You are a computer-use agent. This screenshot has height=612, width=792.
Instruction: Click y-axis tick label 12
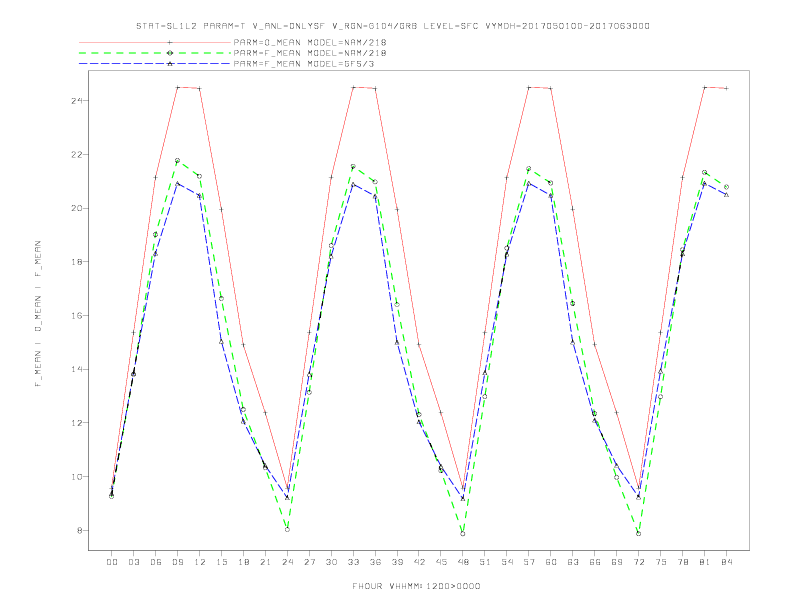point(77,423)
